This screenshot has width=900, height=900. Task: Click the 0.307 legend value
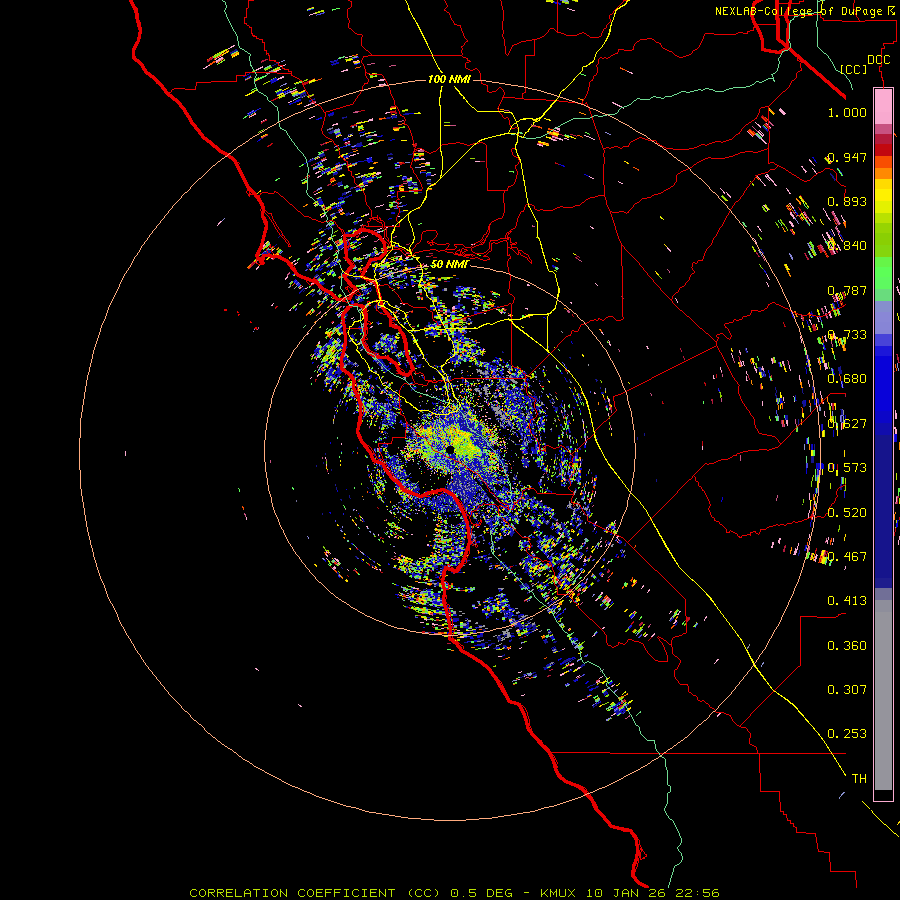847,690
